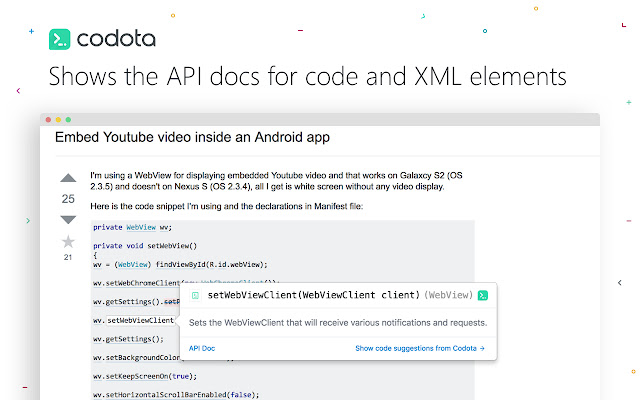Upvote the Youtube embed question
The image size is (640, 400).
point(68,178)
